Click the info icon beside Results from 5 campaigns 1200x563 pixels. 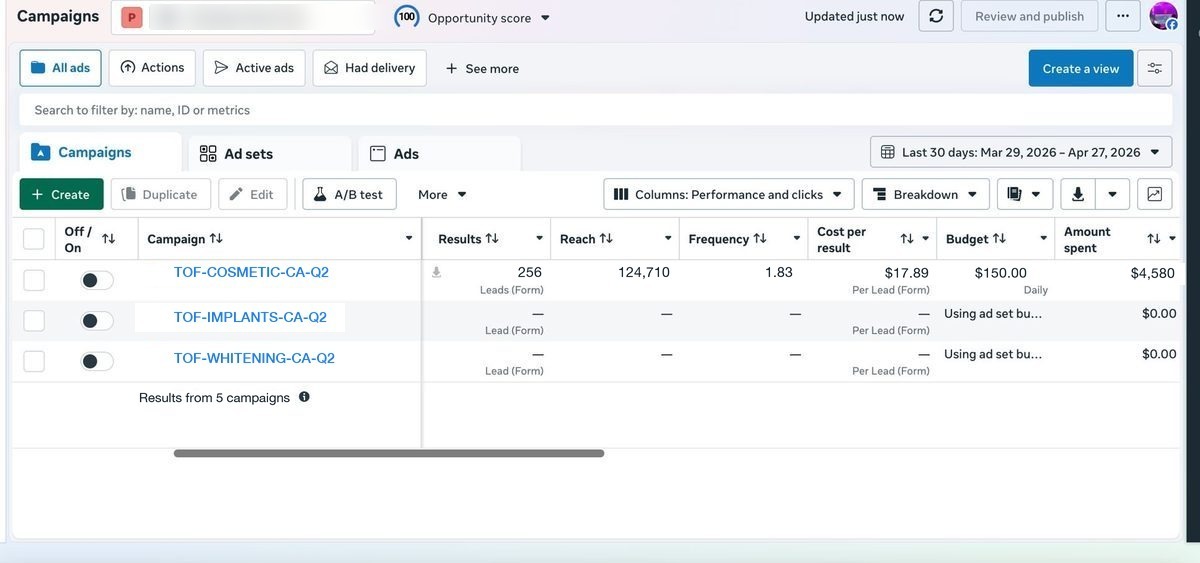point(304,397)
